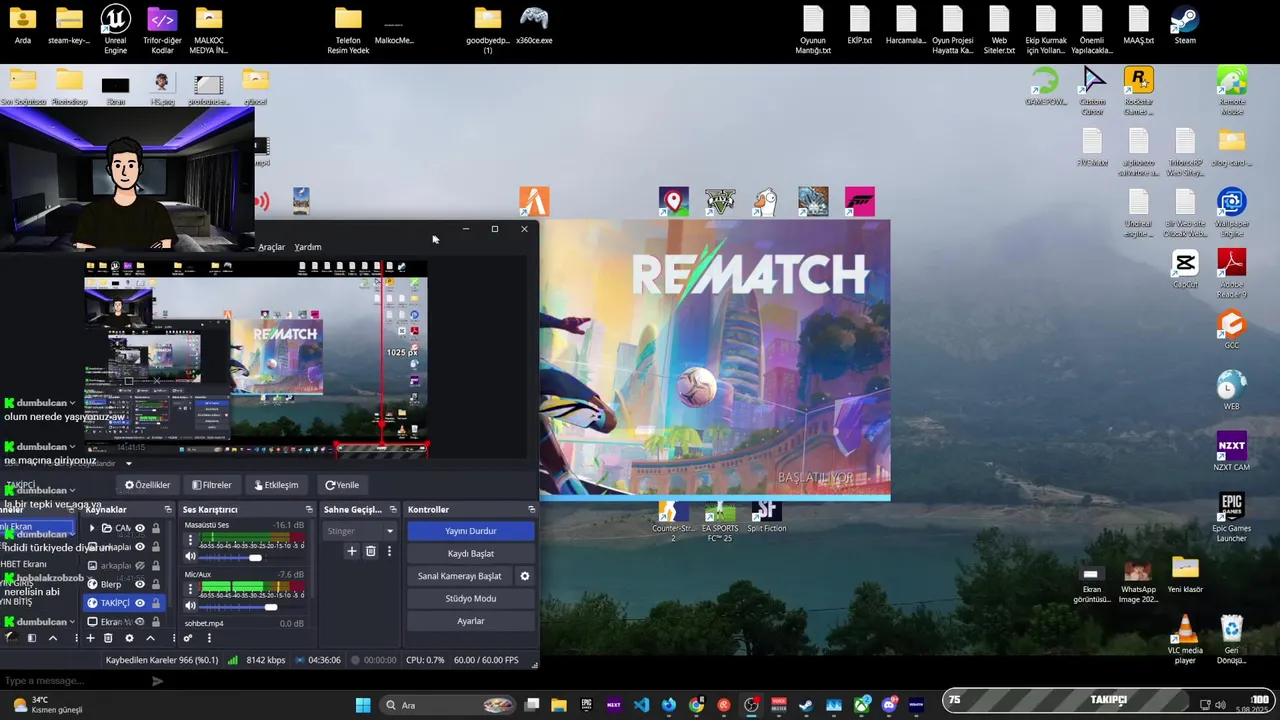Open the Counter-Strike 2 desktop shortcut
The image size is (1280, 720).
[673, 522]
